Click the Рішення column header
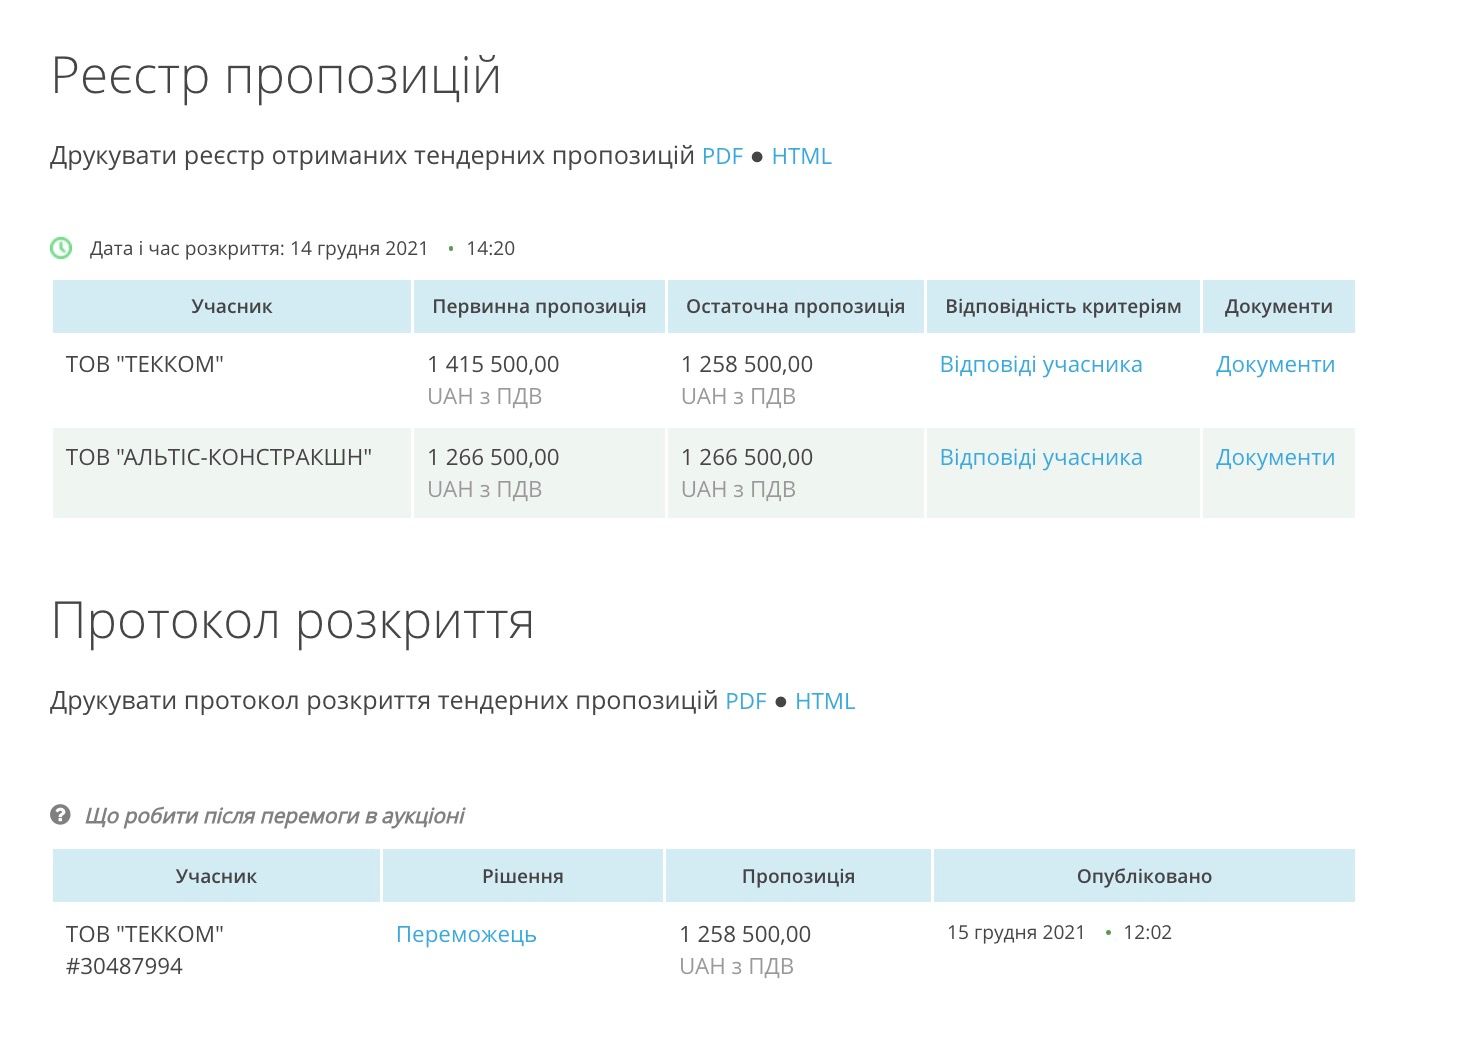The image size is (1484, 1048). [522, 877]
